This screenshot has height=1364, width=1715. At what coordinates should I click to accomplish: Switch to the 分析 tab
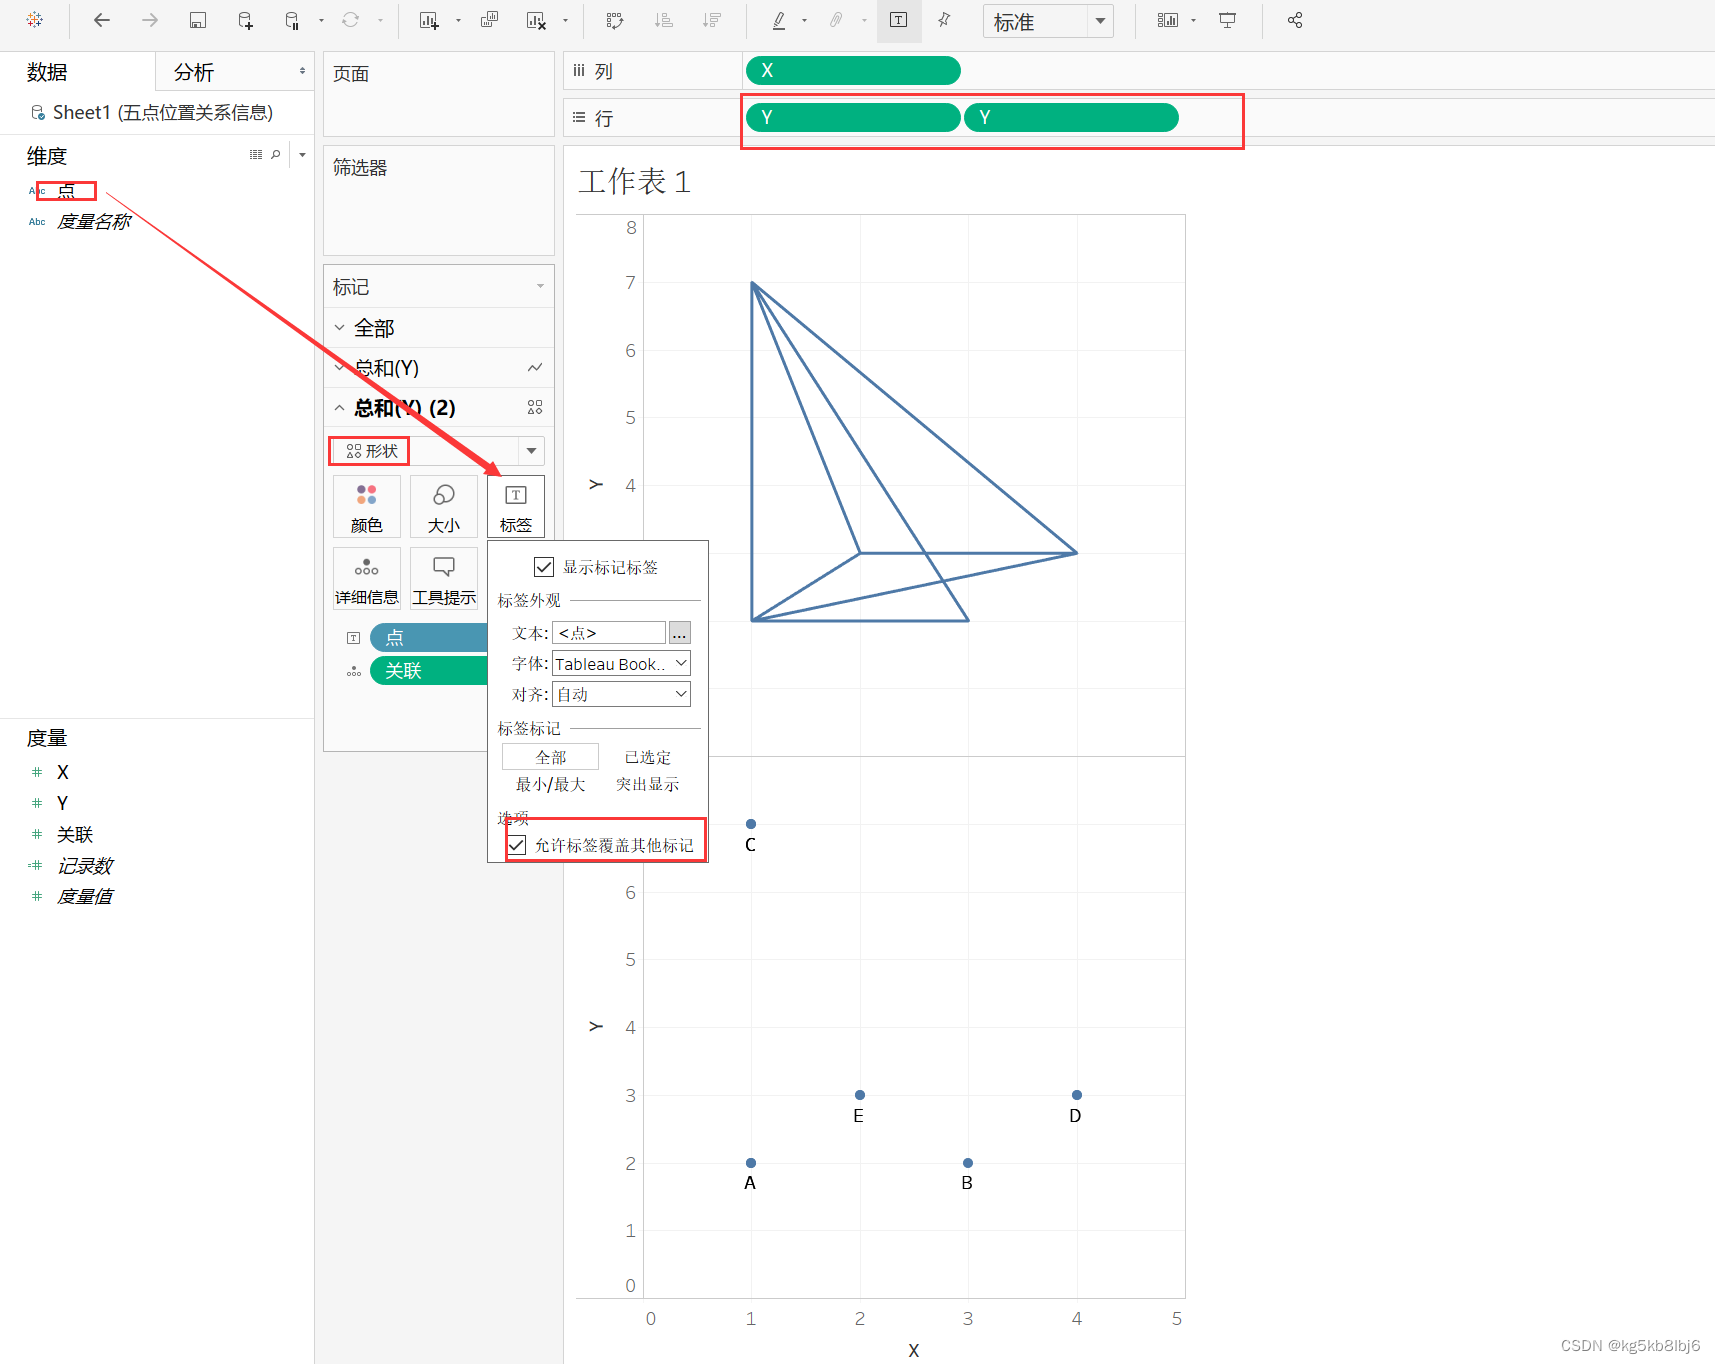194,72
